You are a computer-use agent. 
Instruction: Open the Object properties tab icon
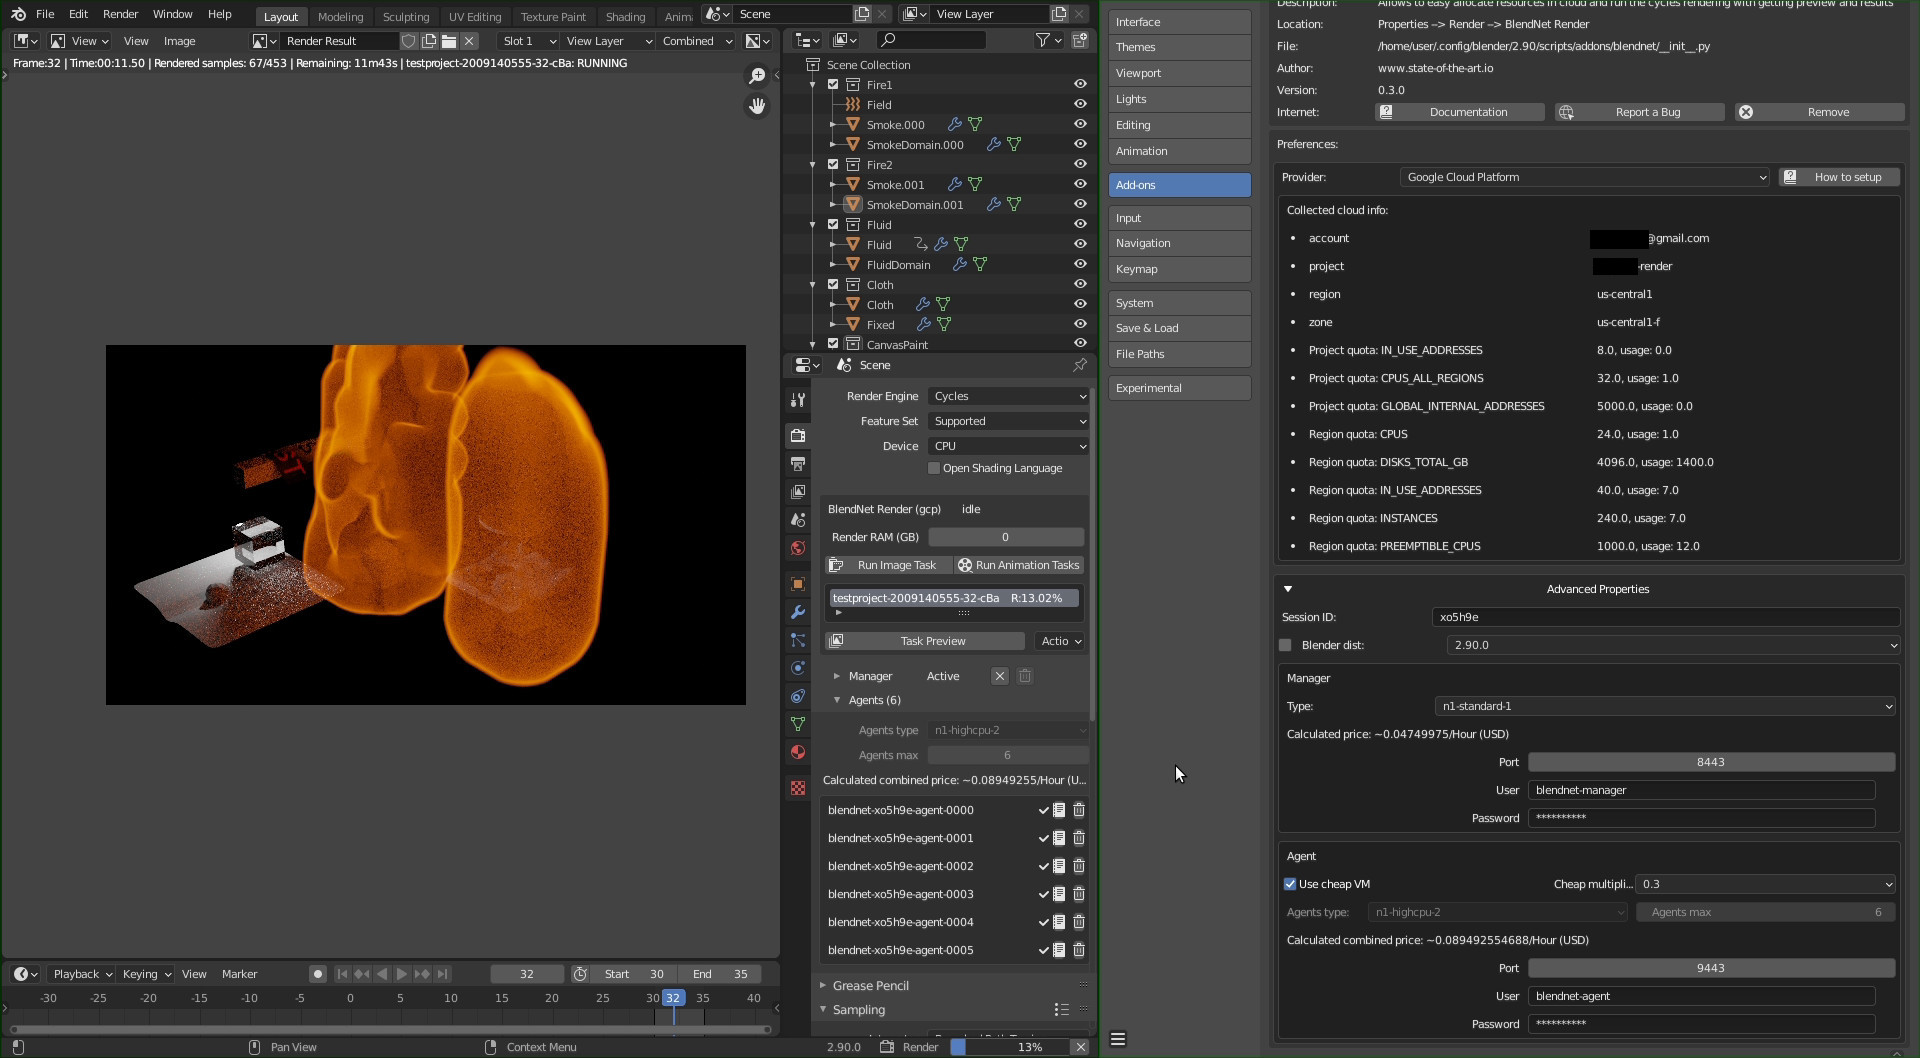[x=798, y=584]
